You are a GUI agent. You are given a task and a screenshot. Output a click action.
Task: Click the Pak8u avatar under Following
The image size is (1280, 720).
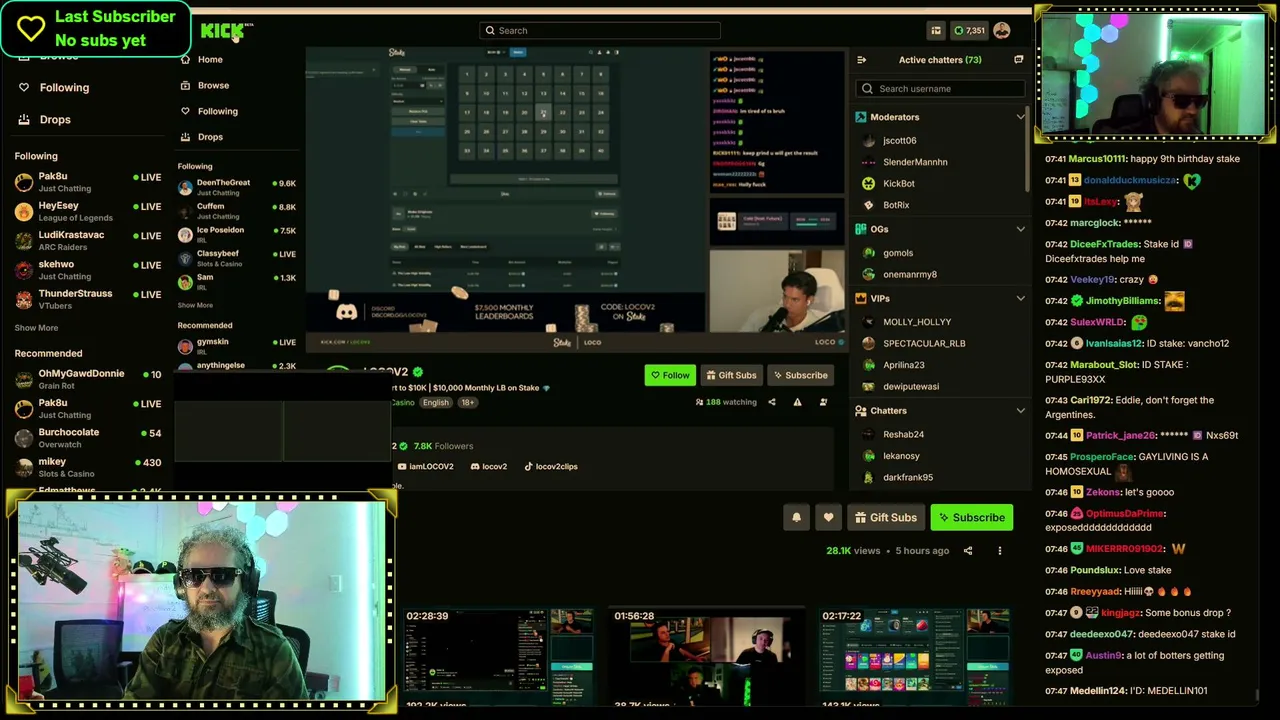24,181
